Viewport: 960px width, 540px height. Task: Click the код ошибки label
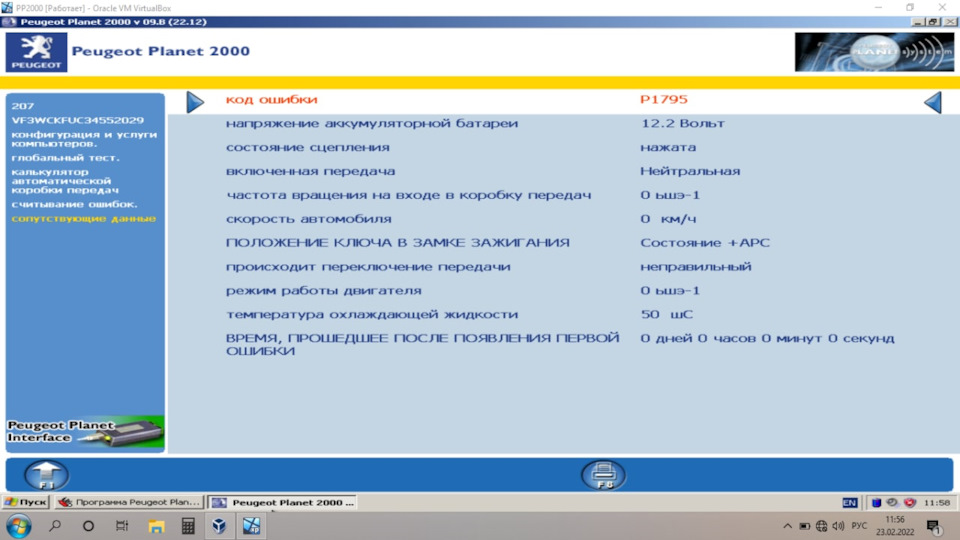tap(271, 99)
